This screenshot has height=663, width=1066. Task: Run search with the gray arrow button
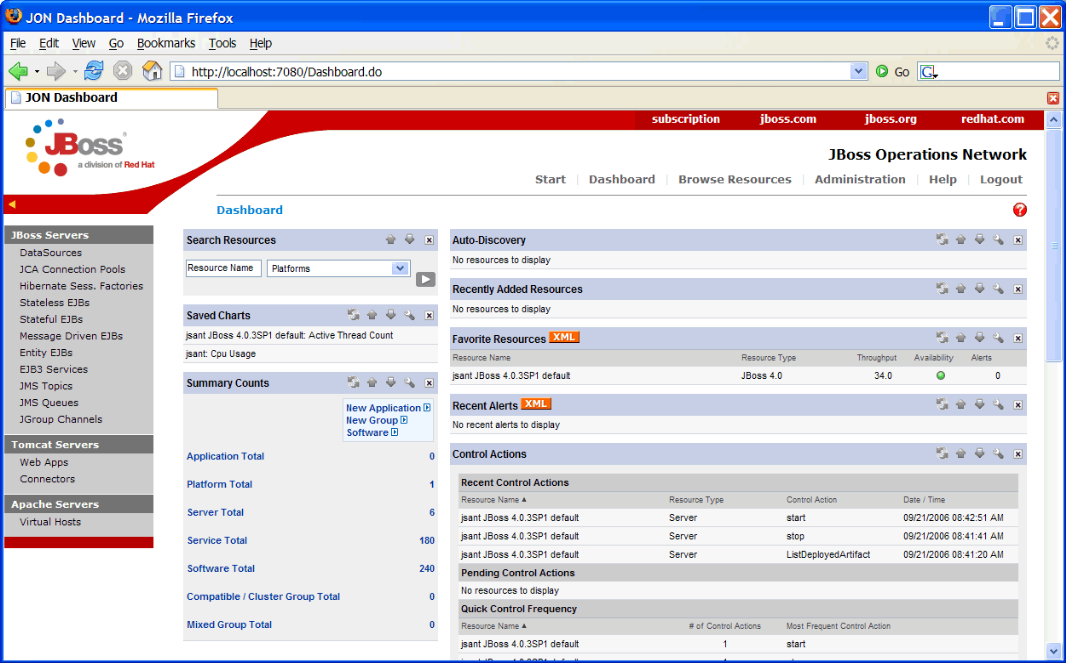pos(425,280)
